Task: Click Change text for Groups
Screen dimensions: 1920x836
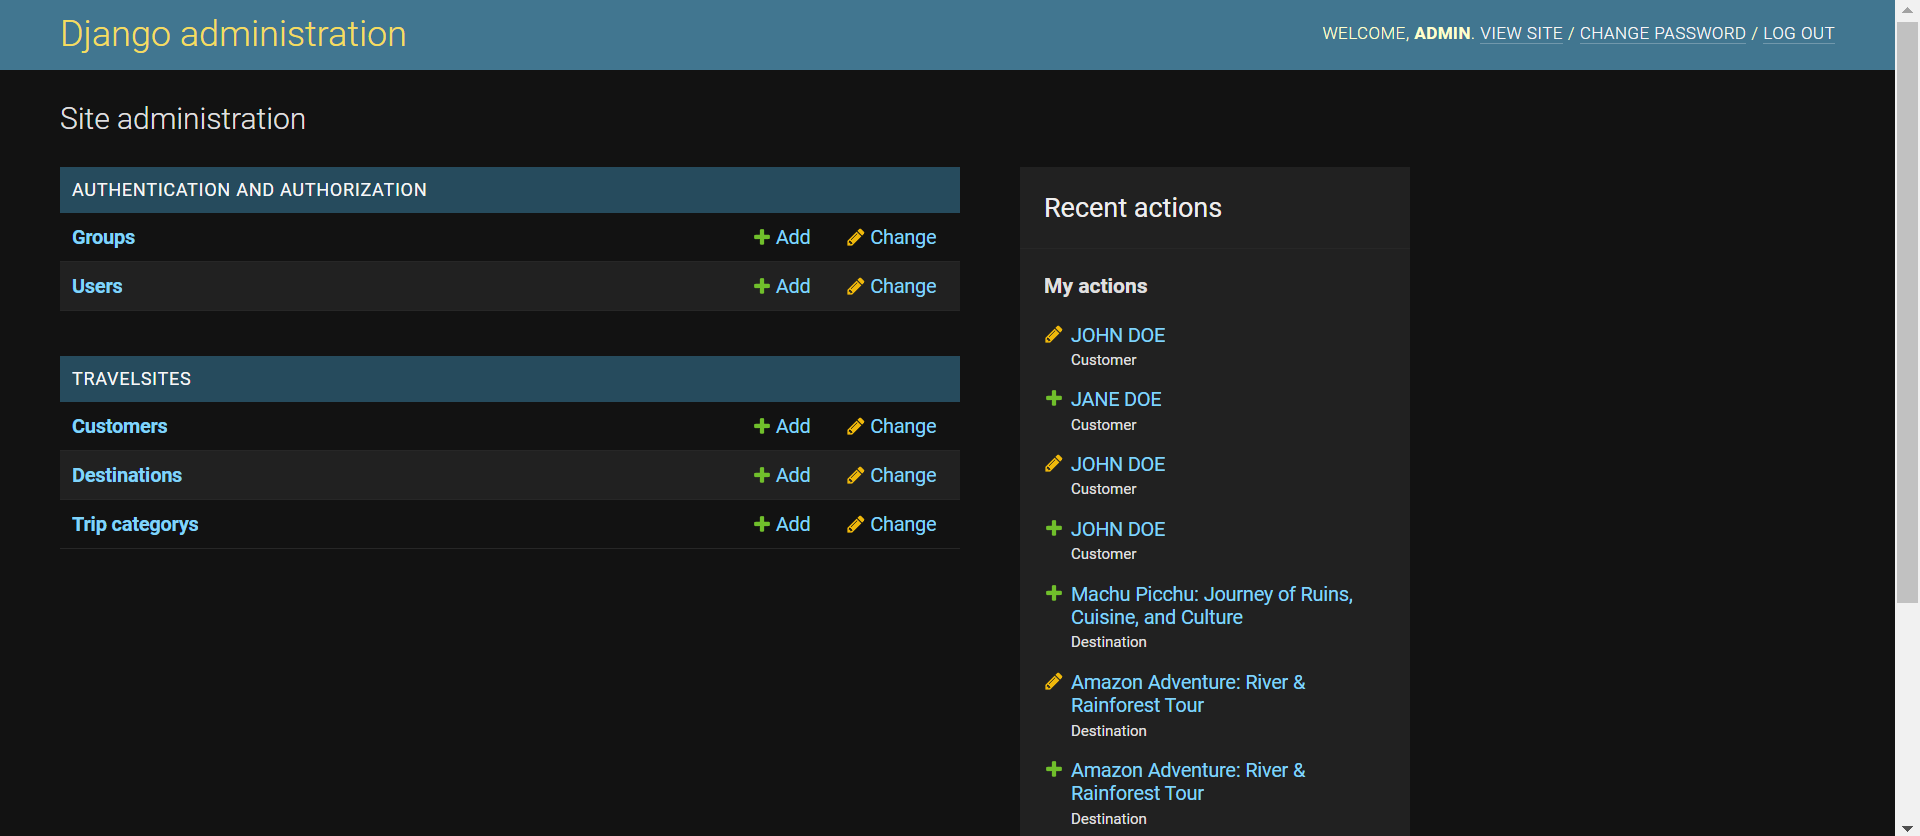Action: pos(903,237)
